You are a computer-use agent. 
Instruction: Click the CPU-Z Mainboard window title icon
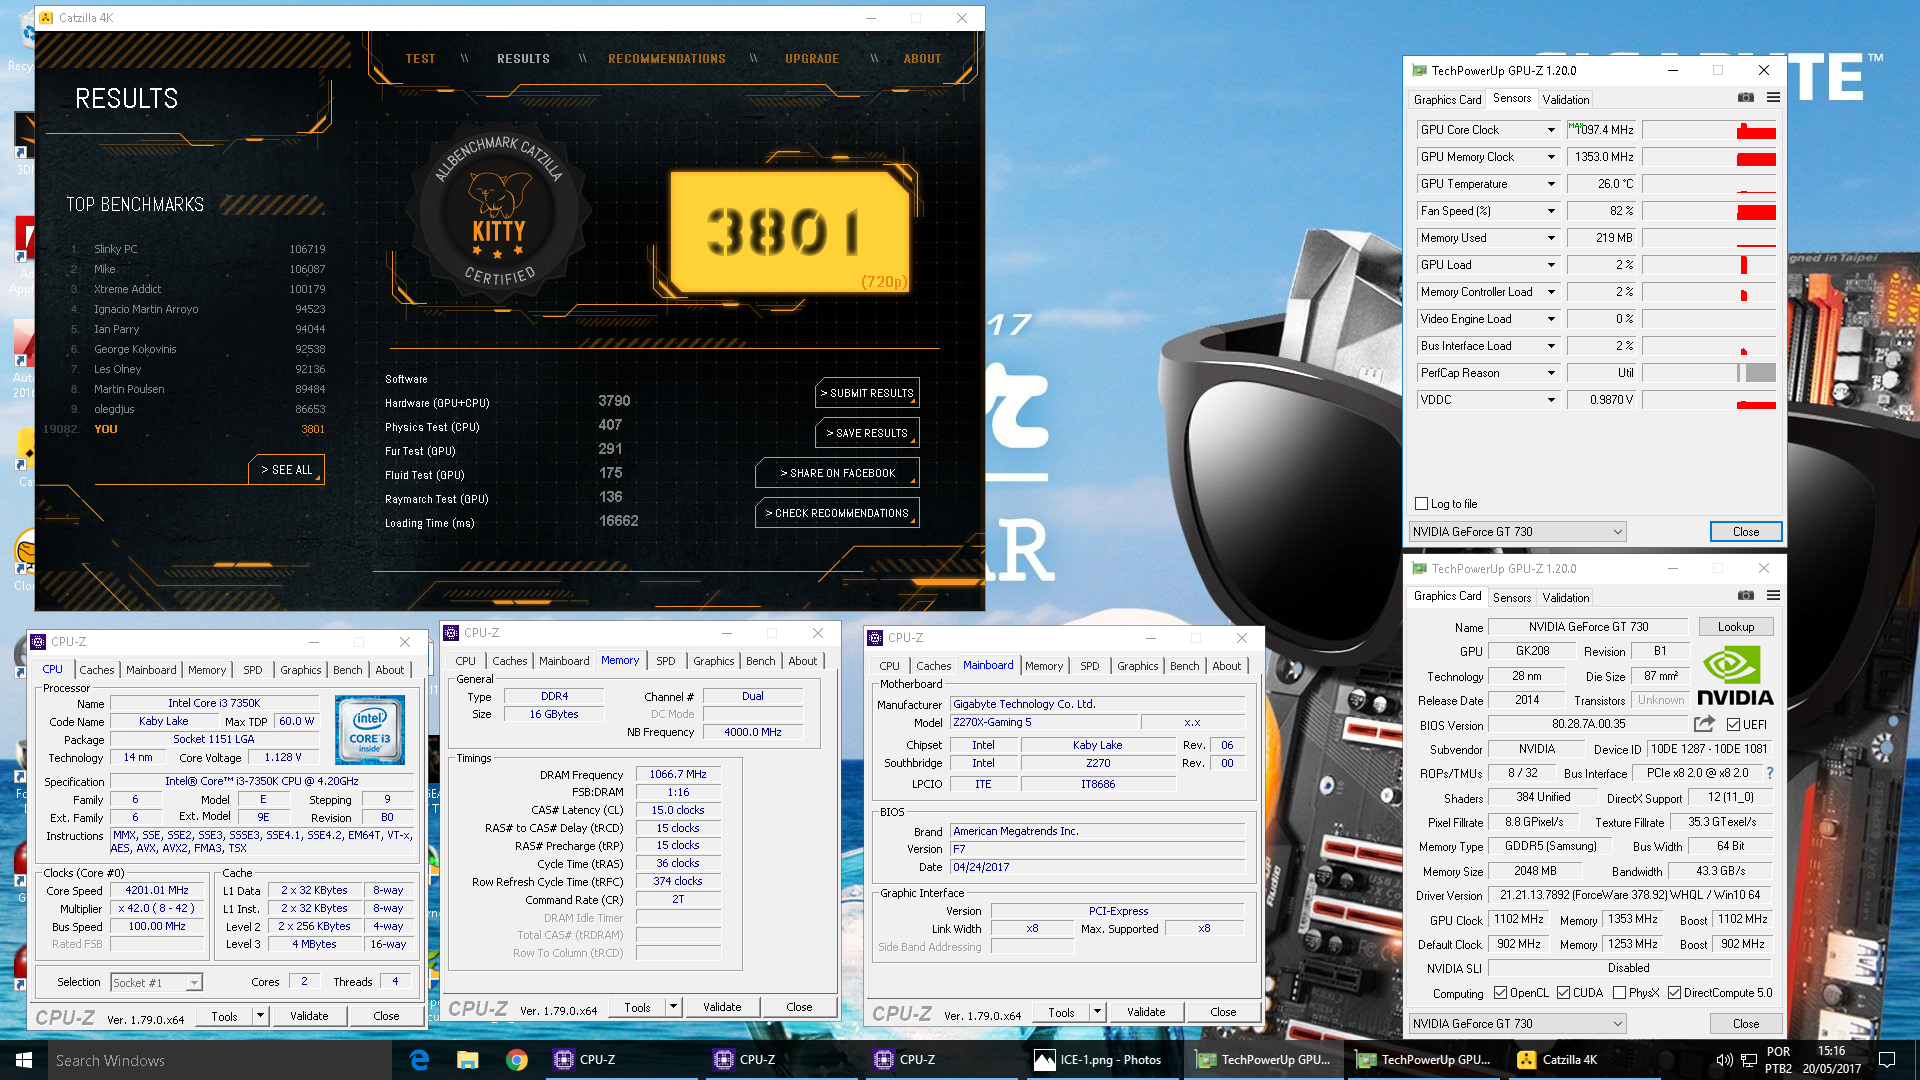(x=875, y=638)
